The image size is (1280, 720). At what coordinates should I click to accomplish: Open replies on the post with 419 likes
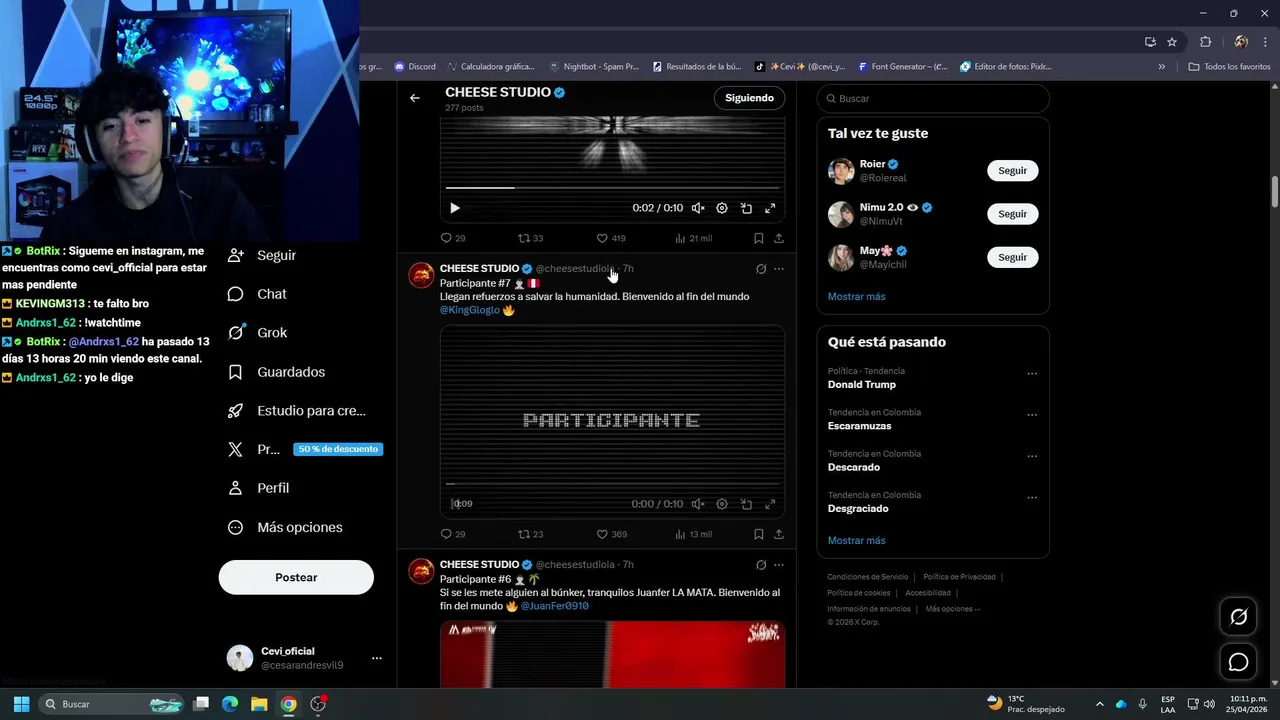point(453,238)
